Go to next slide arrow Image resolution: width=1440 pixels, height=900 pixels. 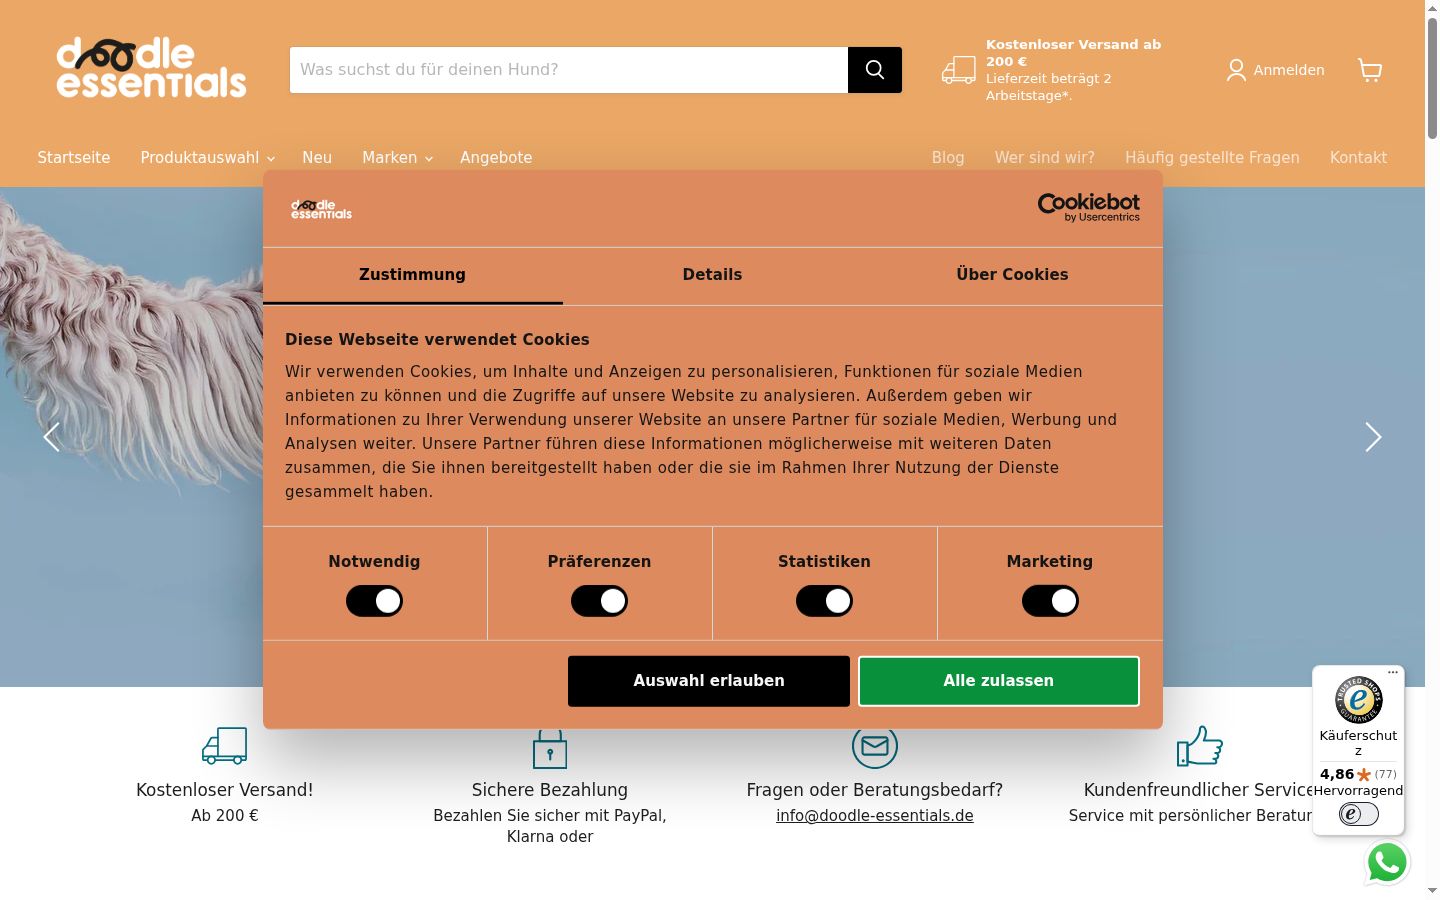1373,437
